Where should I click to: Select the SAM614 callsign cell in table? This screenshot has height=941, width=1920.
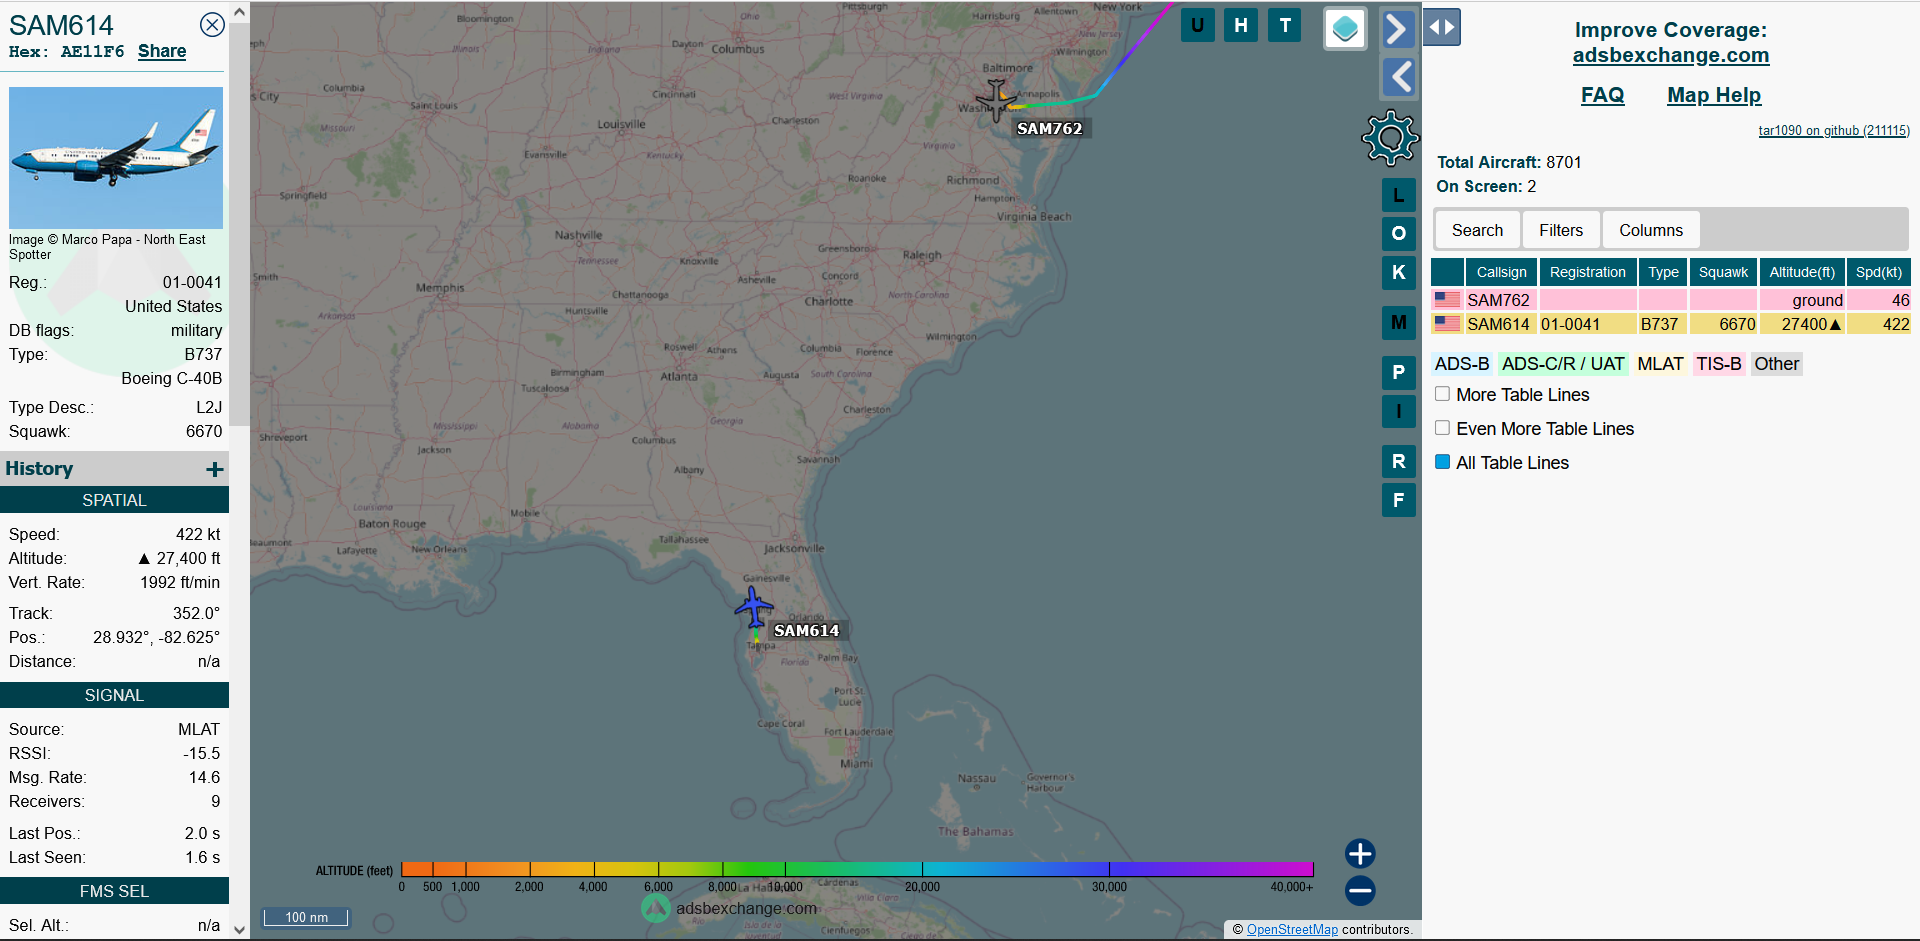tap(1499, 324)
